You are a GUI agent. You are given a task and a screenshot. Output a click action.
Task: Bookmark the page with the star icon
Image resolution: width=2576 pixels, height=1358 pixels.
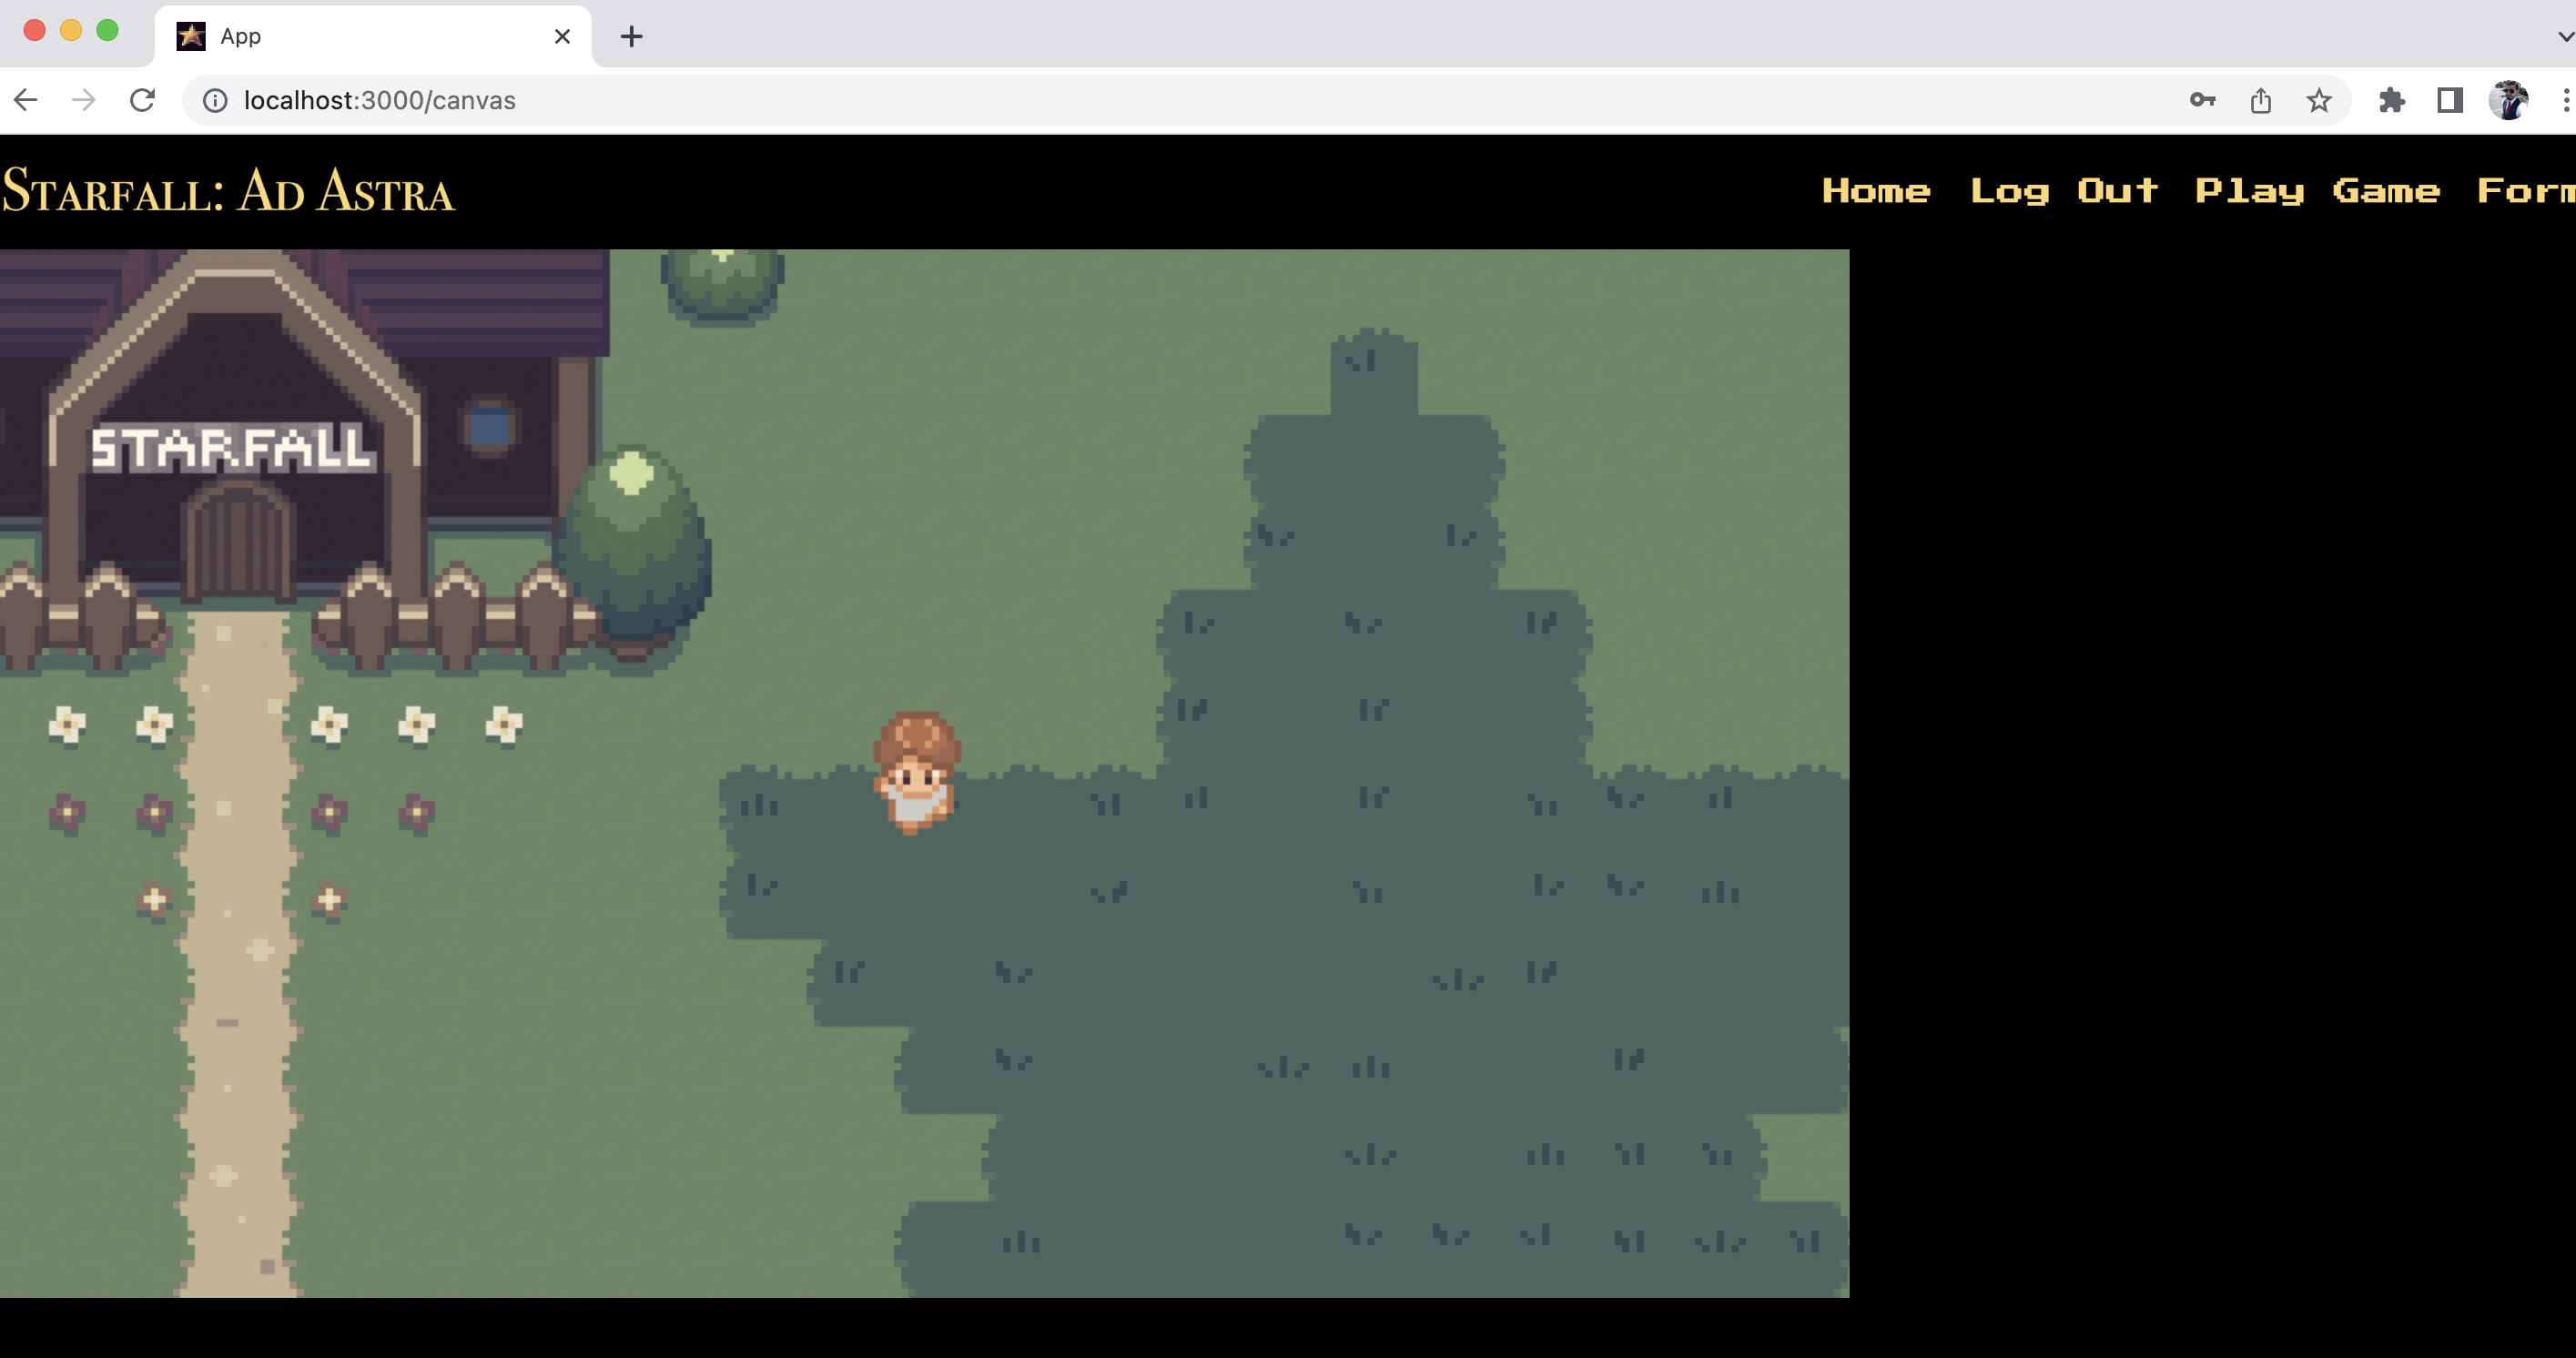pyautogui.click(x=2318, y=100)
